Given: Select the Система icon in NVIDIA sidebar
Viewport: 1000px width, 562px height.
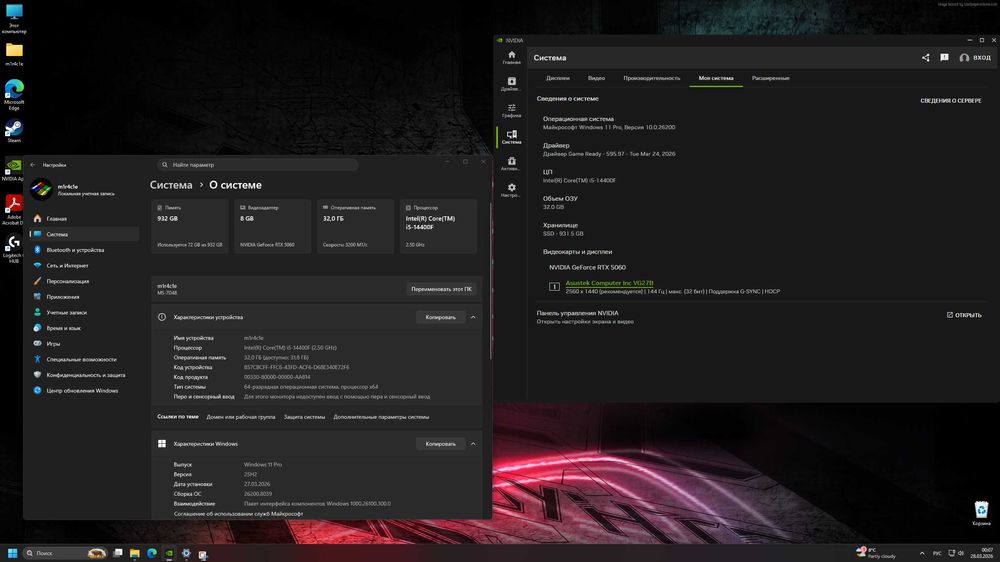Looking at the screenshot, I should pos(511,137).
